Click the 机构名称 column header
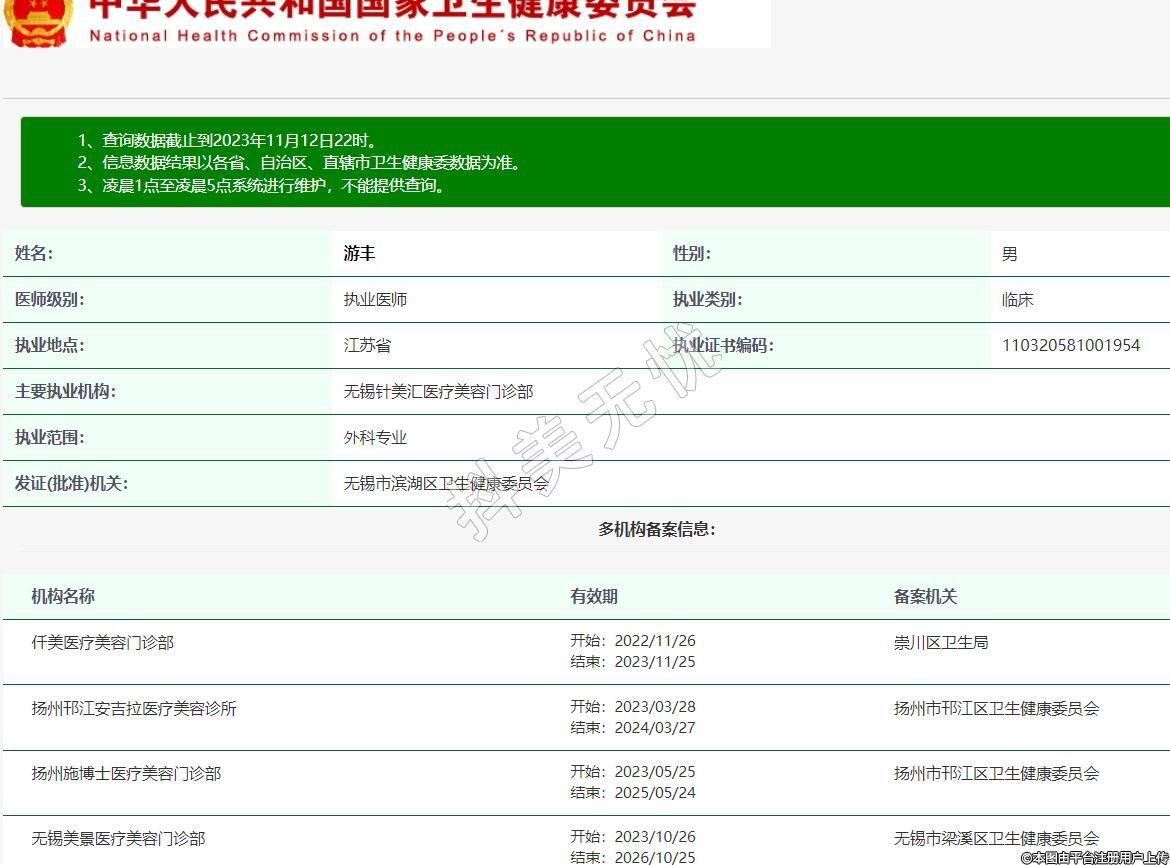The height and width of the screenshot is (865, 1170). pos(63,597)
